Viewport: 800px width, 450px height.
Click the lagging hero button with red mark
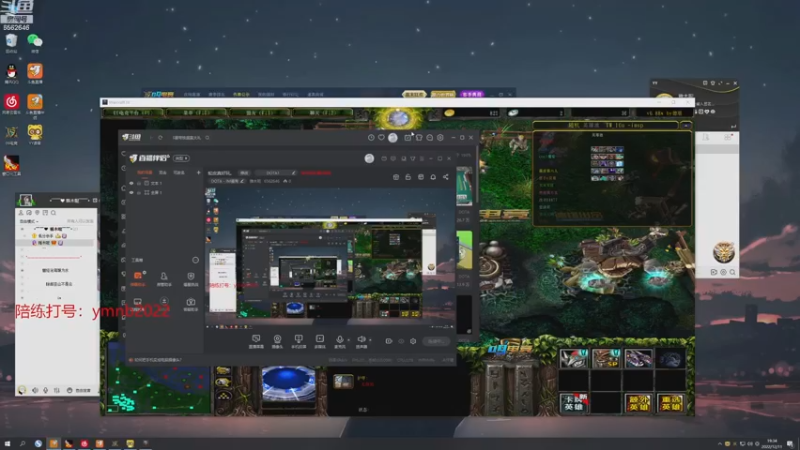573,403
